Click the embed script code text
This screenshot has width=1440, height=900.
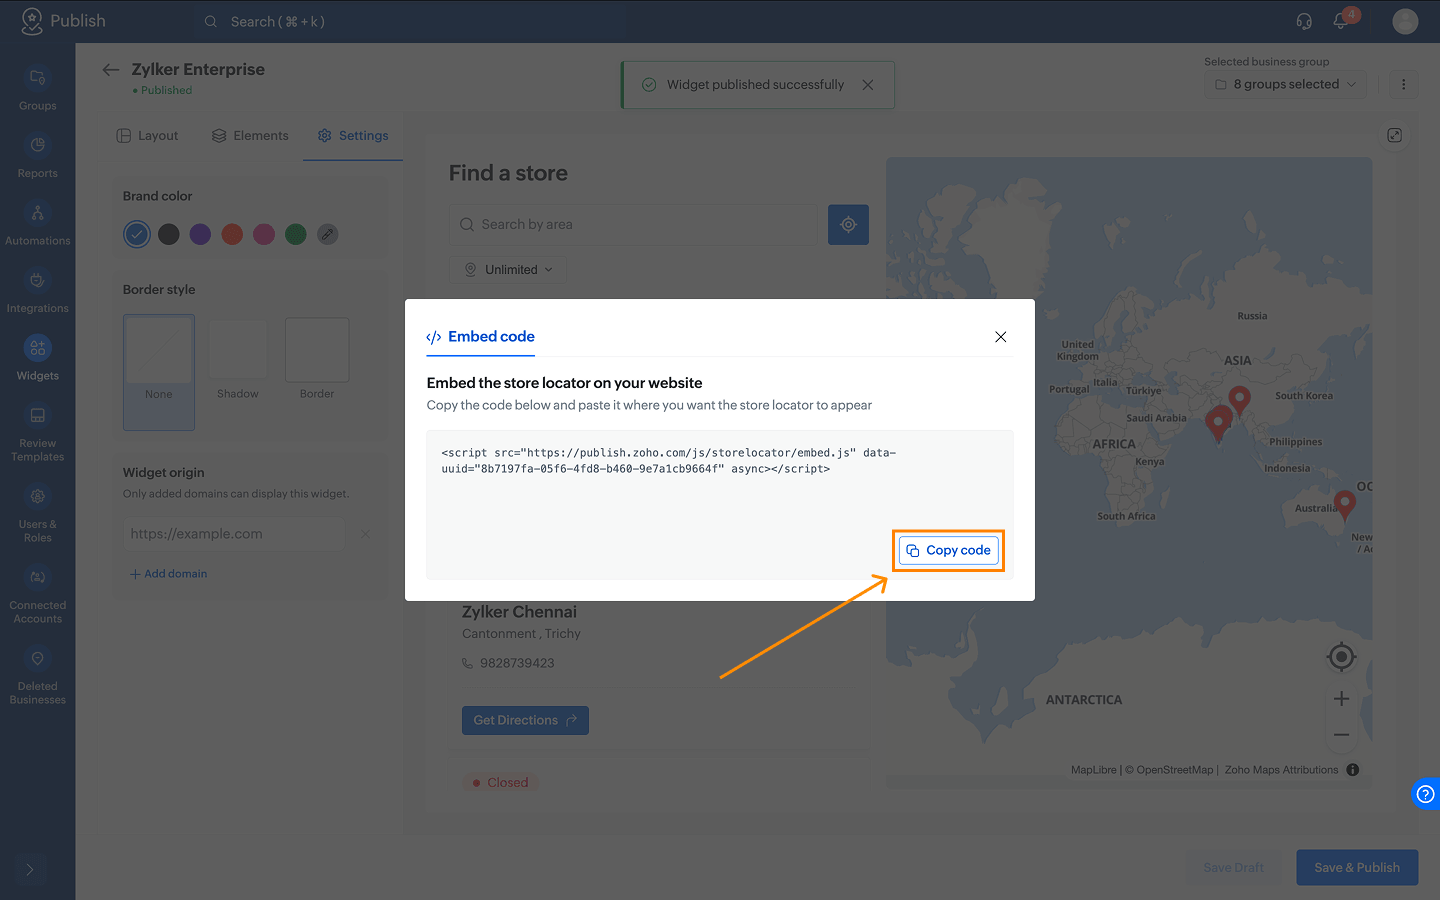point(669,461)
